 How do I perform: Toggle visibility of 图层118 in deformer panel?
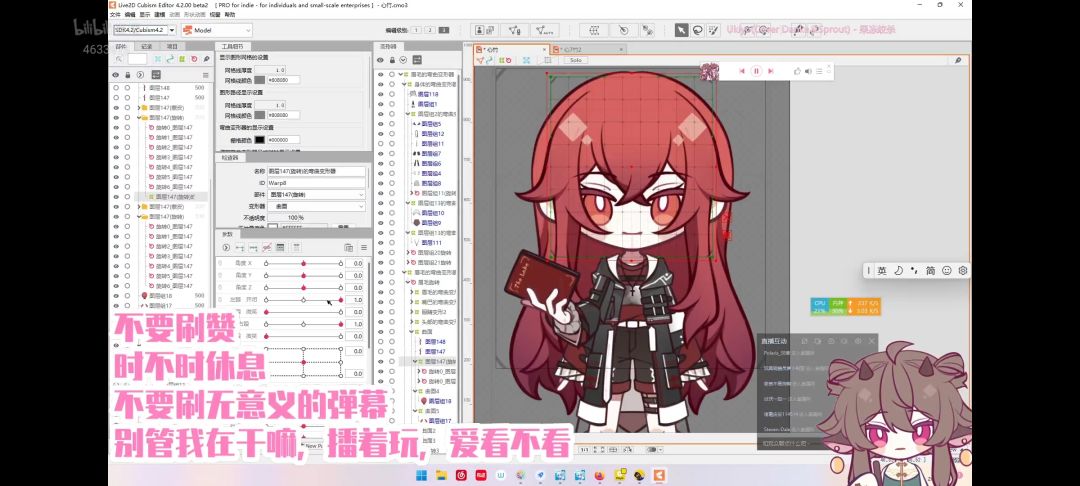click(380, 94)
